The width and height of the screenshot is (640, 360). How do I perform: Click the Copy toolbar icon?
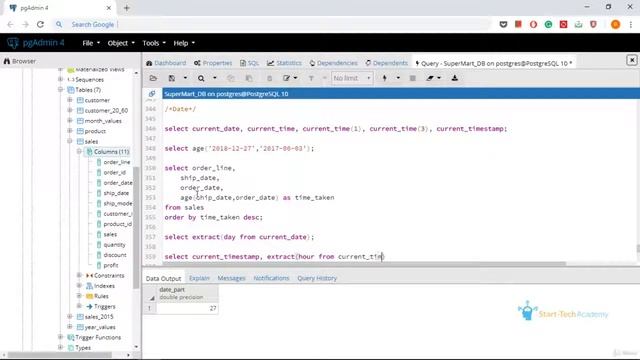tap(231, 78)
